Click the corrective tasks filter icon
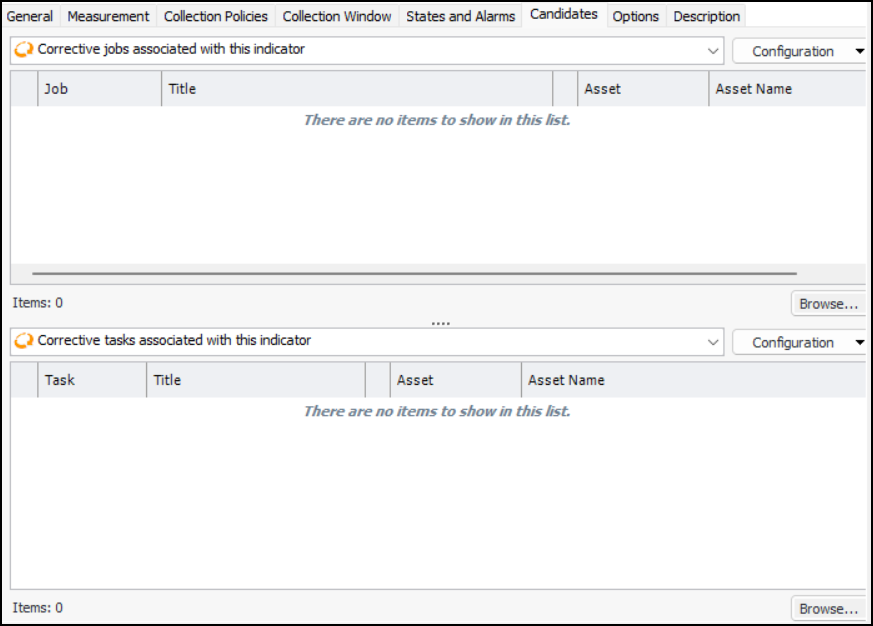The height and width of the screenshot is (626, 873). [x=23, y=340]
